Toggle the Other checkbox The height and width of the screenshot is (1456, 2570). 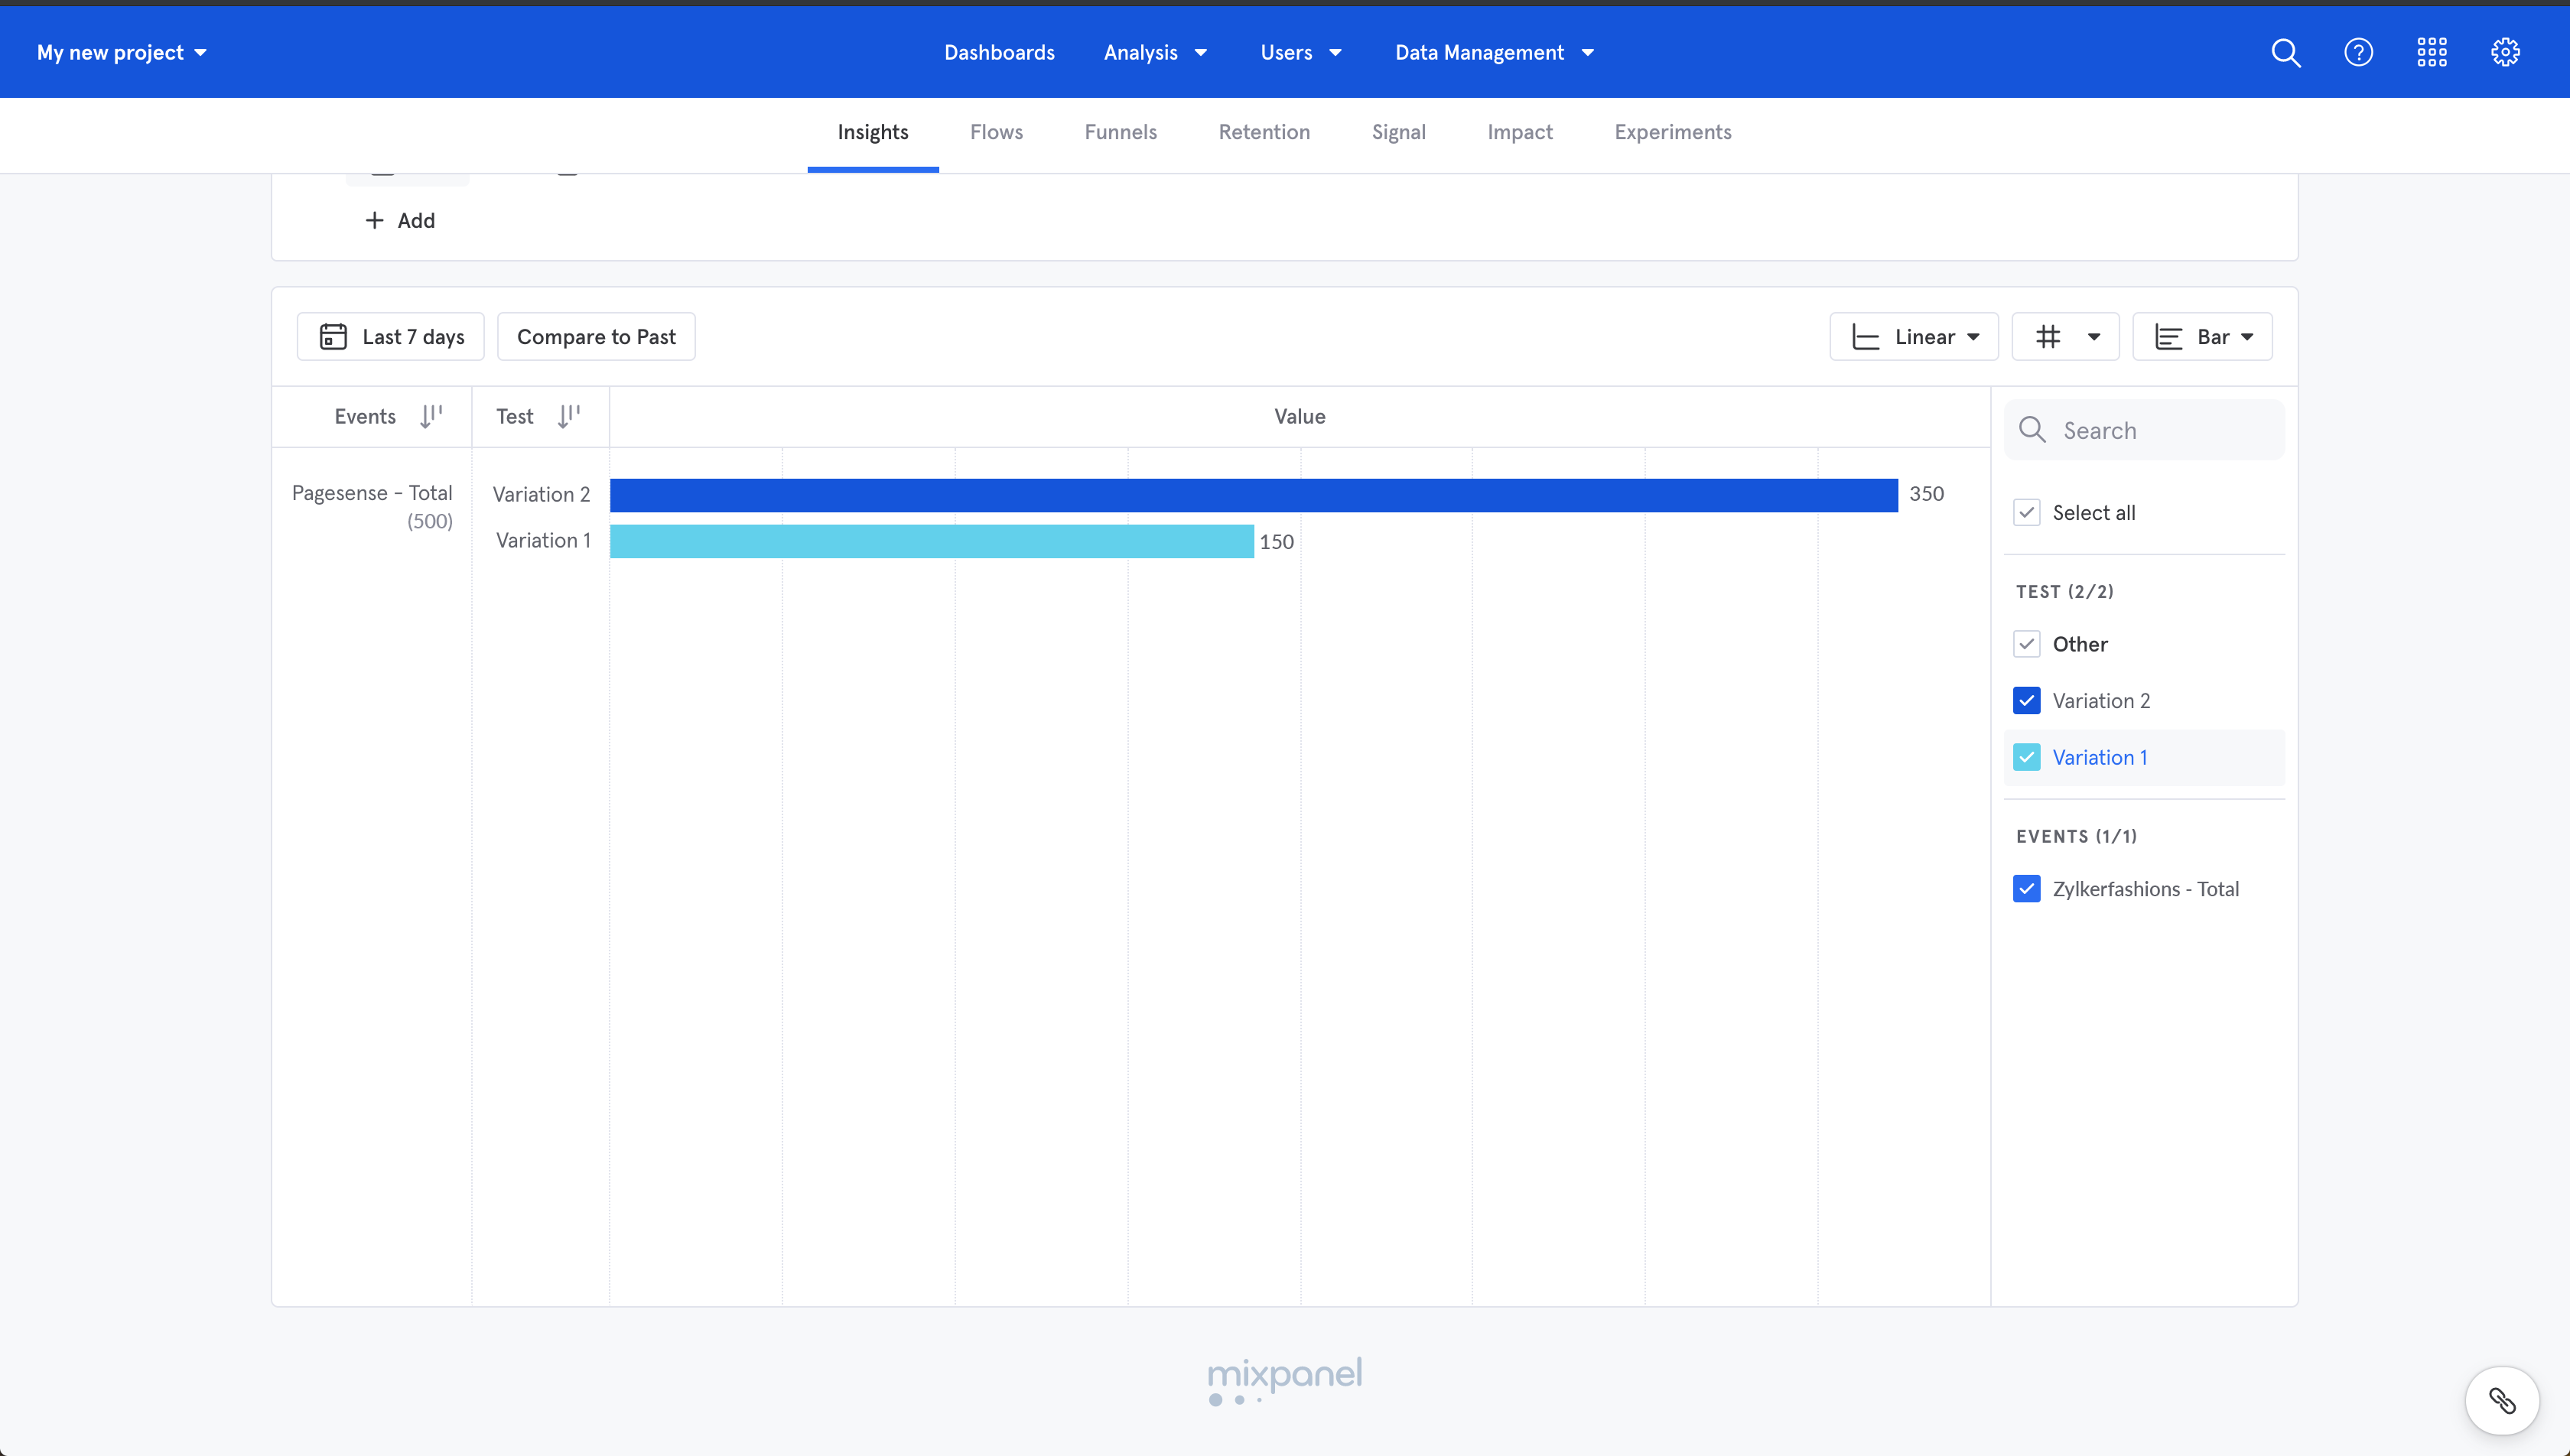pos(2027,644)
